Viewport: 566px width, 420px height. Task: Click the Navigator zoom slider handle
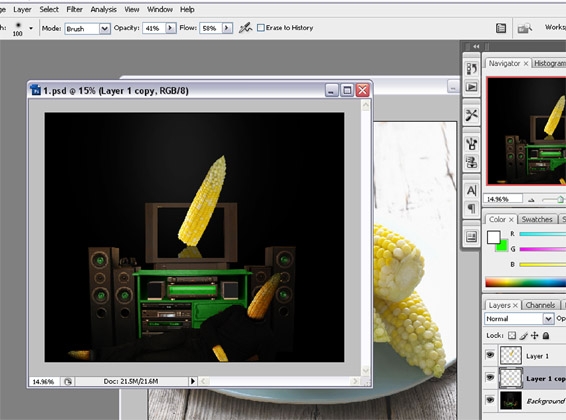point(560,199)
